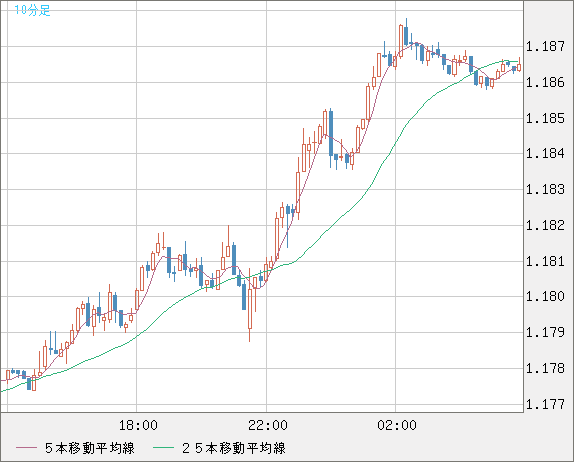The image size is (574, 462).
Task: Click the 1.178 price axis label
Action: coord(545,368)
